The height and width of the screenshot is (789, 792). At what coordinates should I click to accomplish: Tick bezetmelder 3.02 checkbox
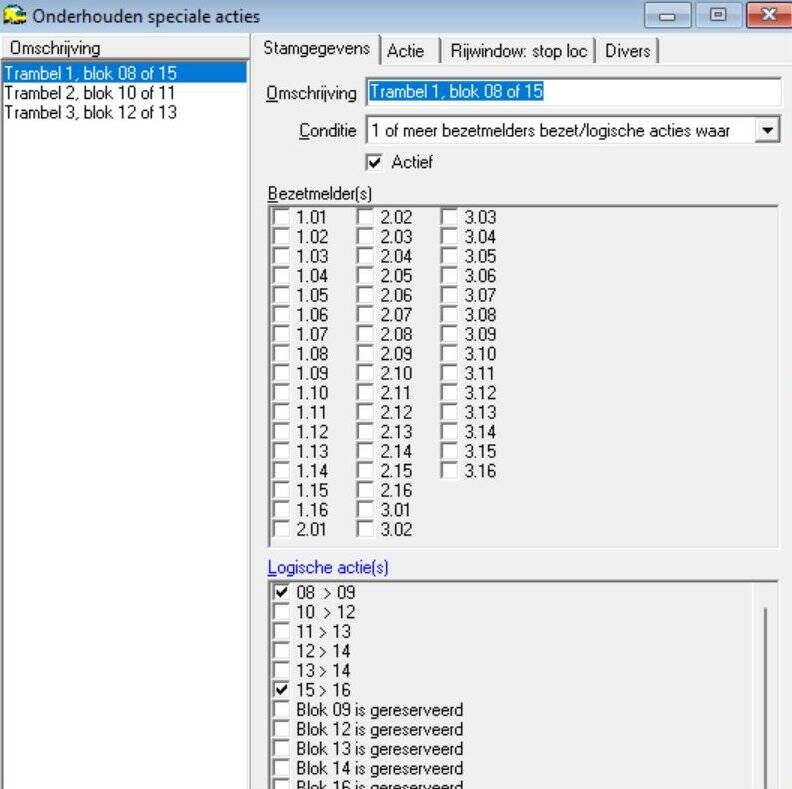tap(365, 529)
